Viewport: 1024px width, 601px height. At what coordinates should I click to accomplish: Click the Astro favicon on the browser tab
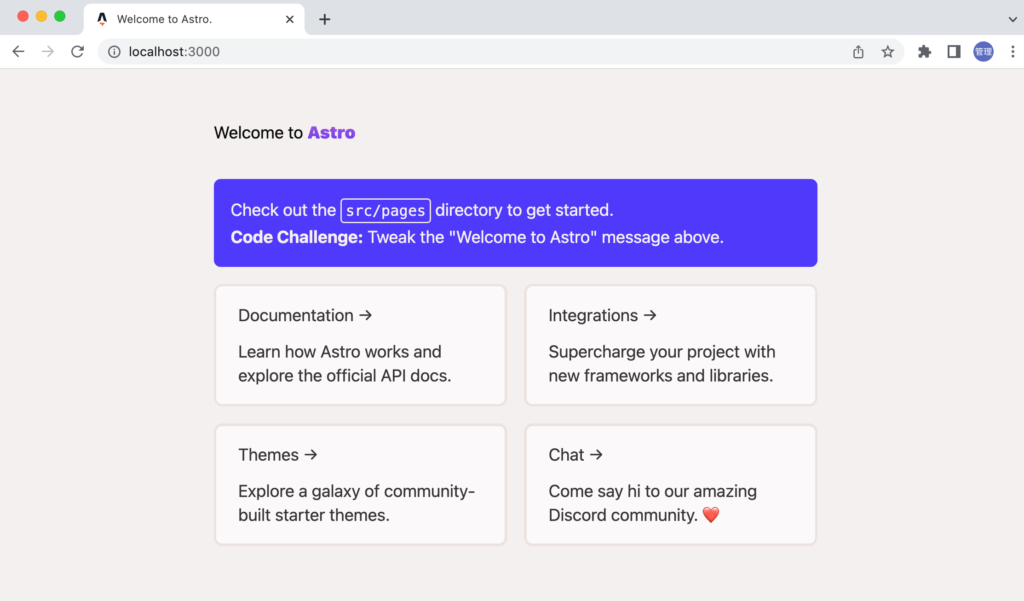point(101,18)
